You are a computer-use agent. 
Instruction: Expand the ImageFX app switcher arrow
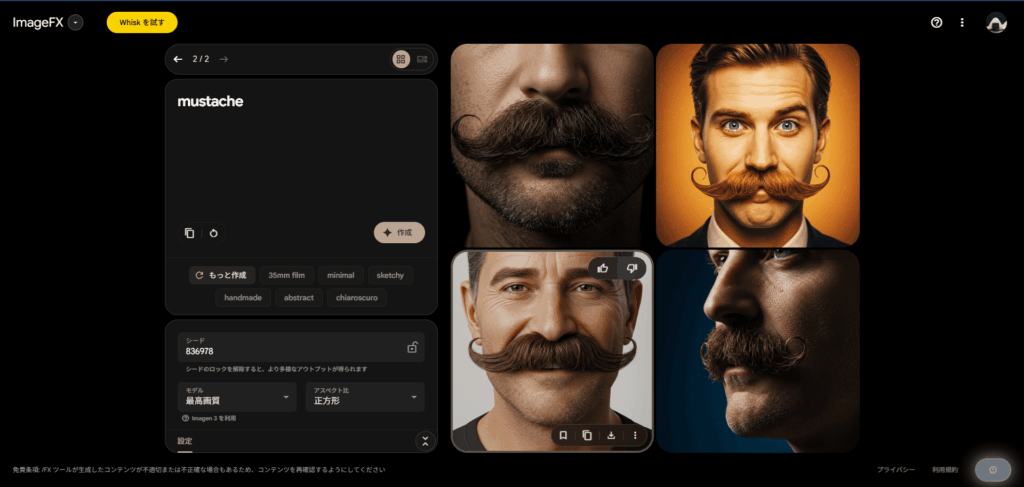pos(76,23)
